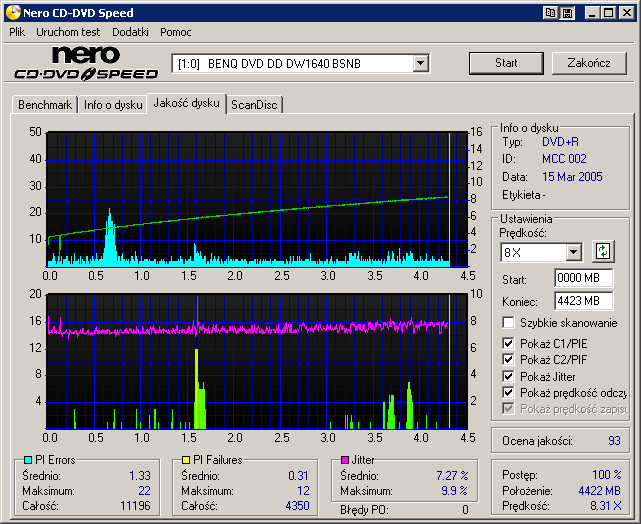This screenshot has width=641, height=524.
Task: Click the yellow PI Failures color swatch
Action: point(186,460)
